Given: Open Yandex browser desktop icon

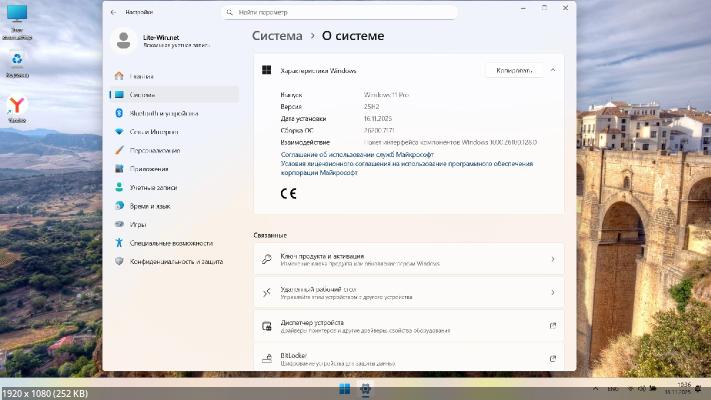Looking at the screenshot, I should [17, 106].
